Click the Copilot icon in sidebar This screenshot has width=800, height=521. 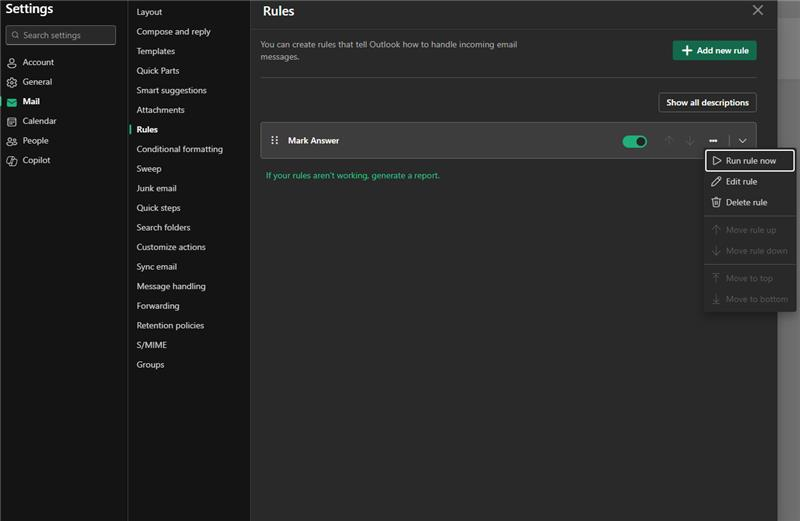pyautogui.click(x=12, y=161)
